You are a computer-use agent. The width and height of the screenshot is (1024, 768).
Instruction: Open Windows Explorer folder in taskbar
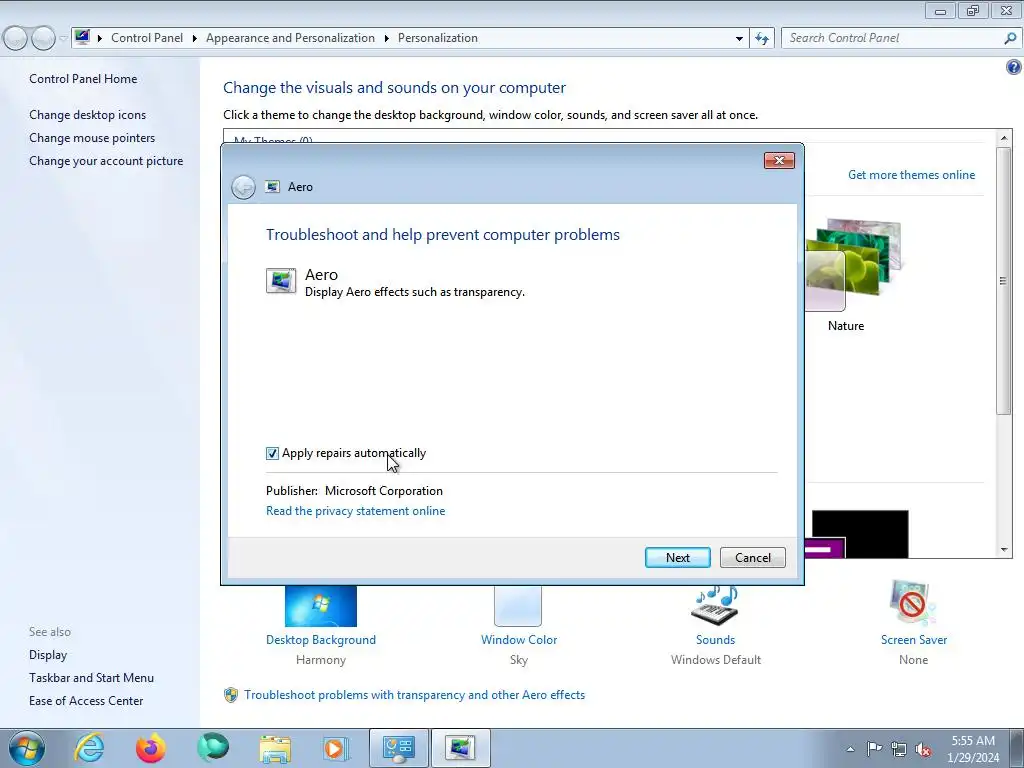click(275, 749)
